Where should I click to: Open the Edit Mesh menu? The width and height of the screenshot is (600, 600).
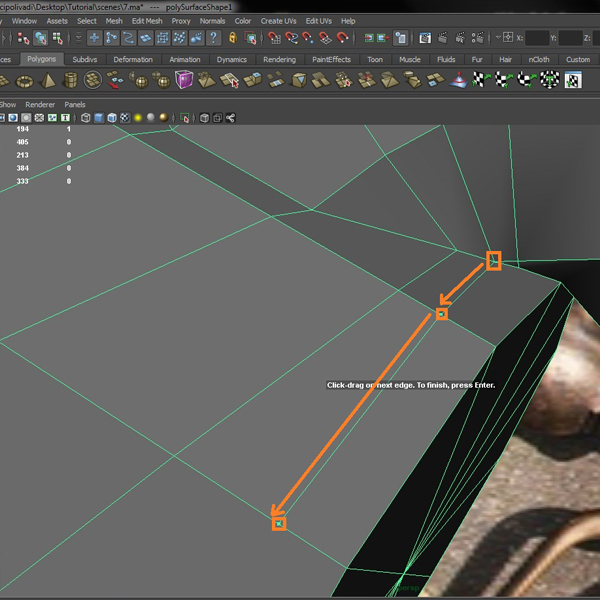coord(147,21)
